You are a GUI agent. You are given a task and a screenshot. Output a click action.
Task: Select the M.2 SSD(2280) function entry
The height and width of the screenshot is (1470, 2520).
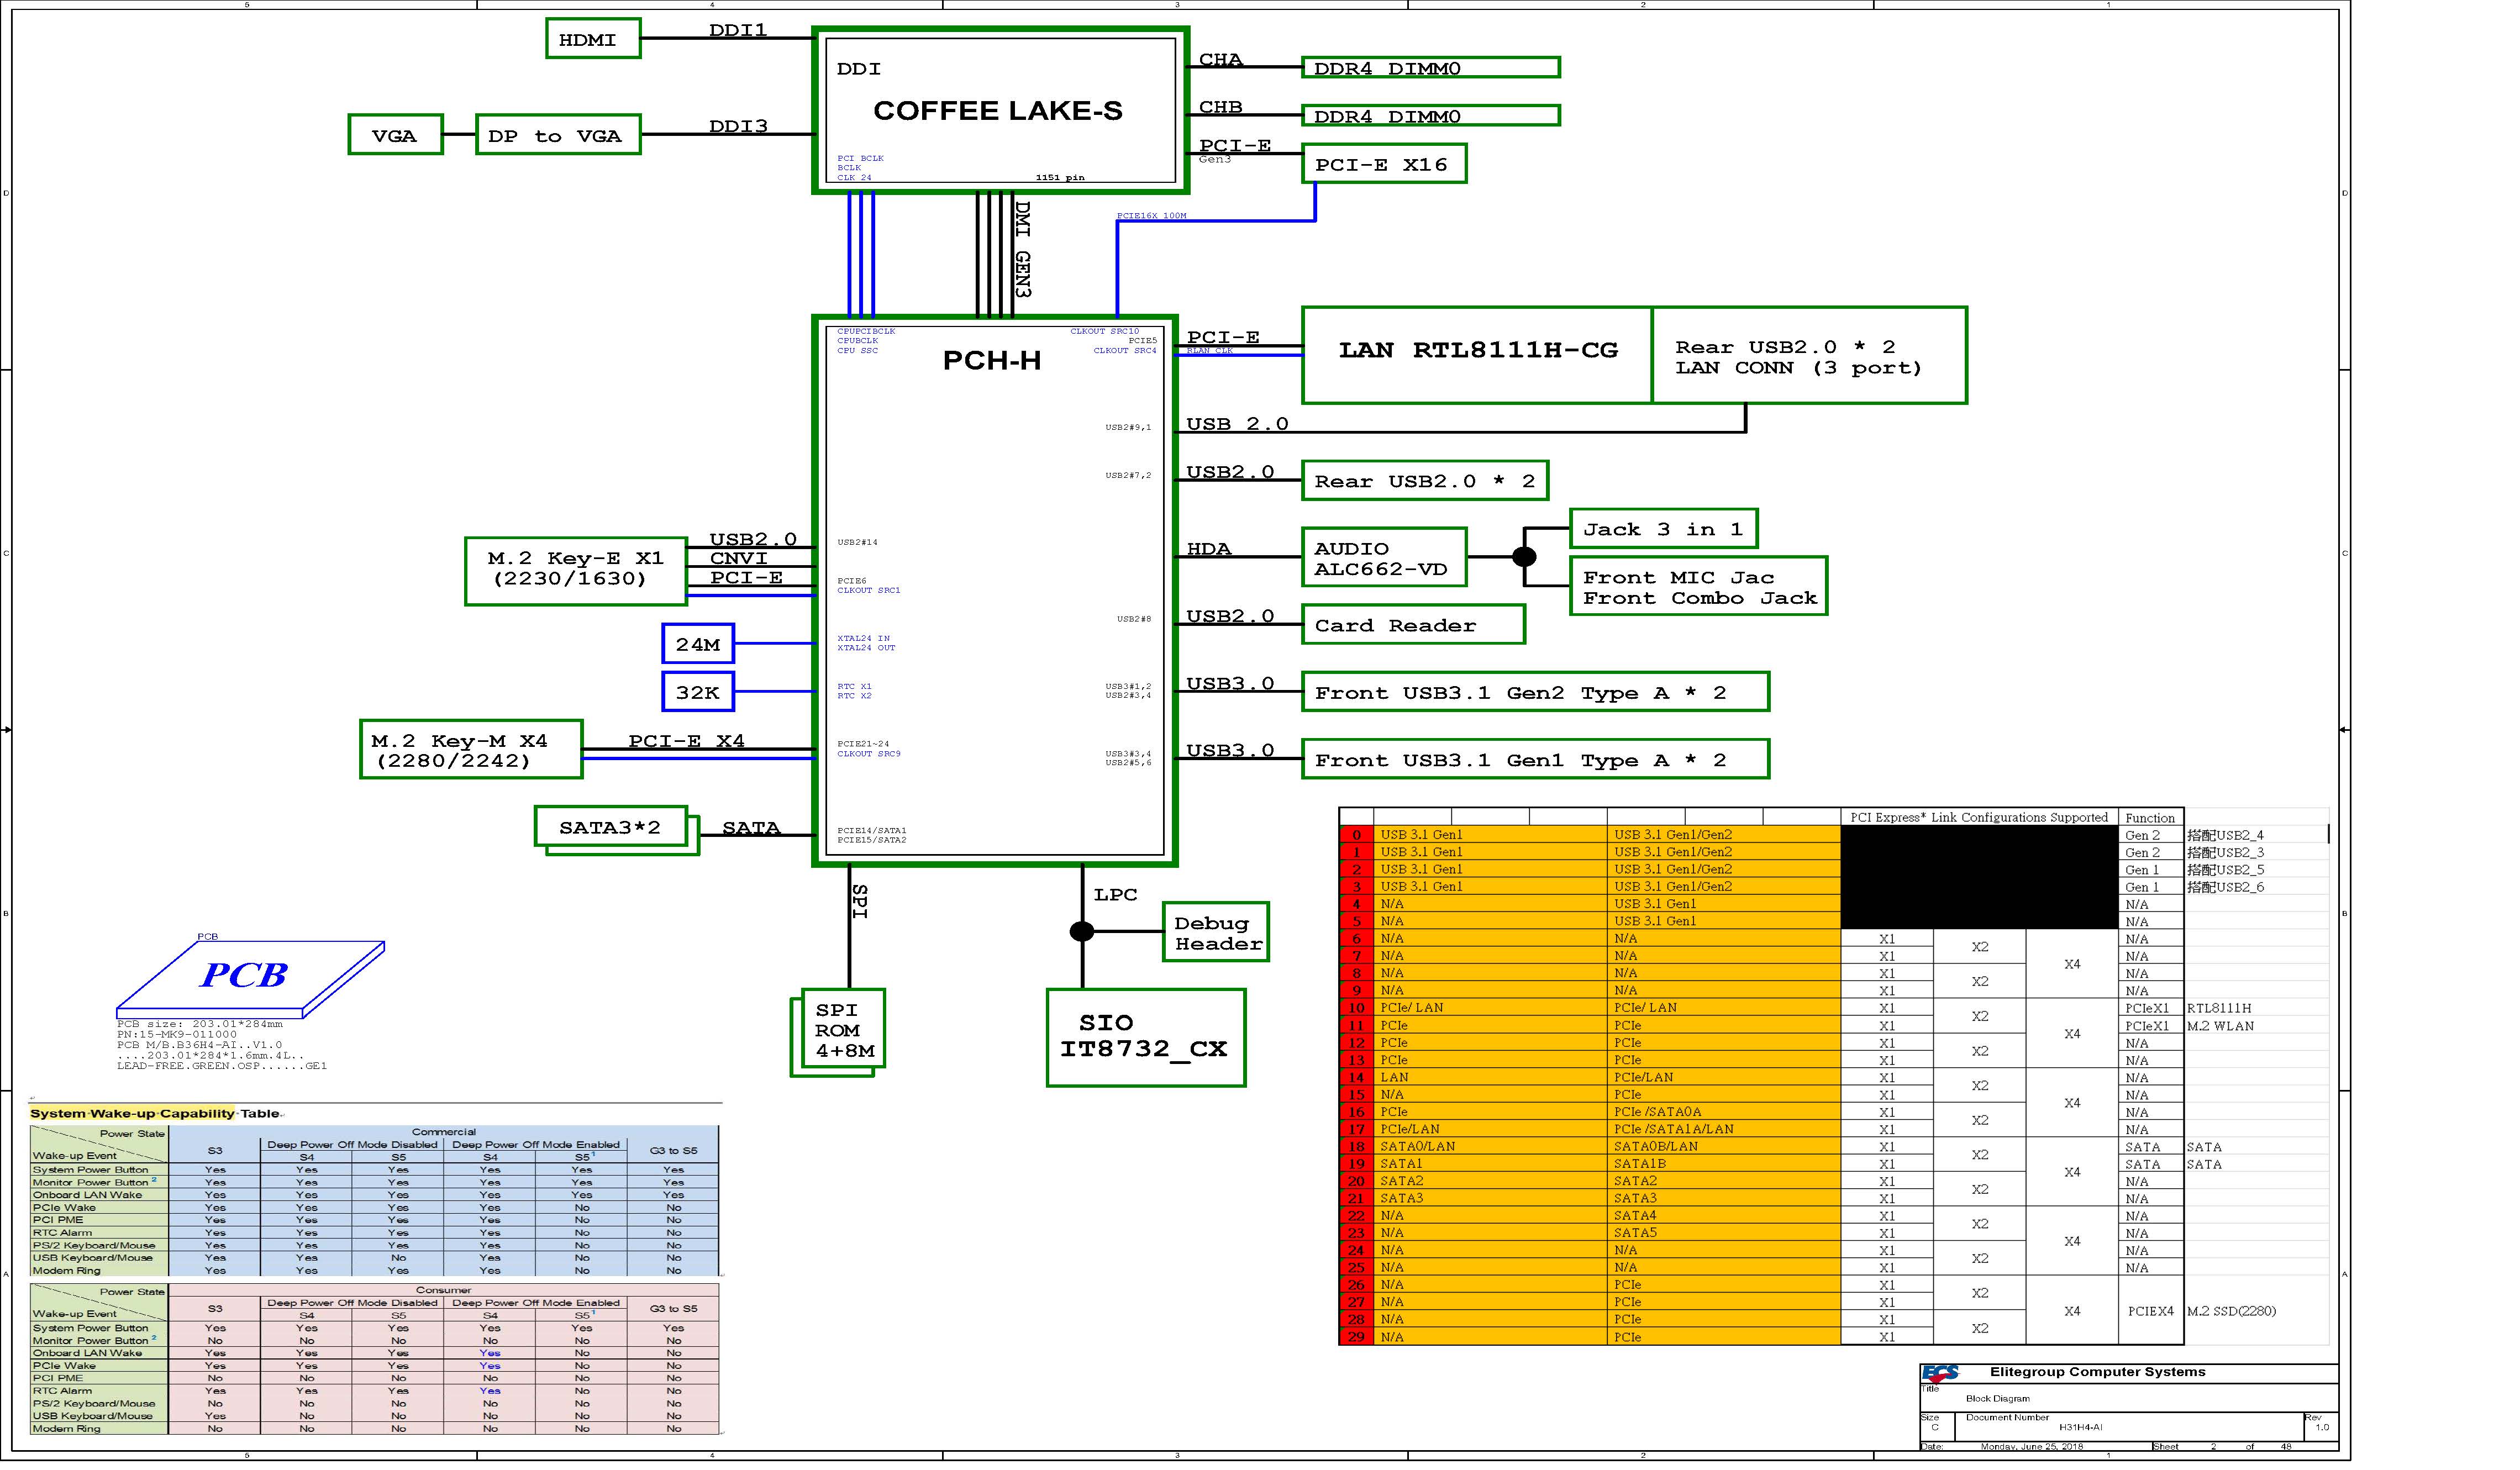click(2231, 1310)
